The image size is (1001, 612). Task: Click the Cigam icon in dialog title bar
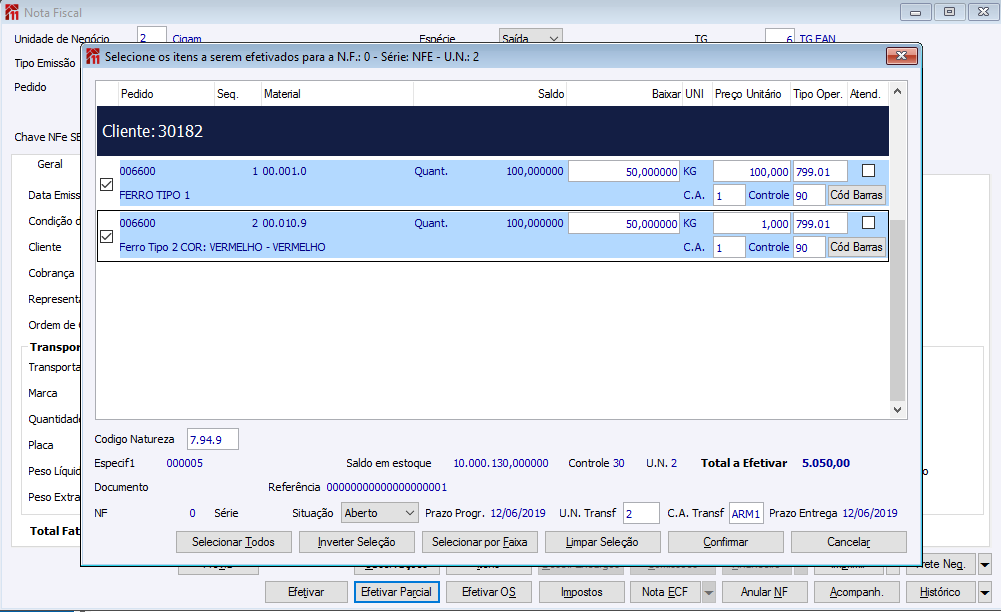click(93, 56)
